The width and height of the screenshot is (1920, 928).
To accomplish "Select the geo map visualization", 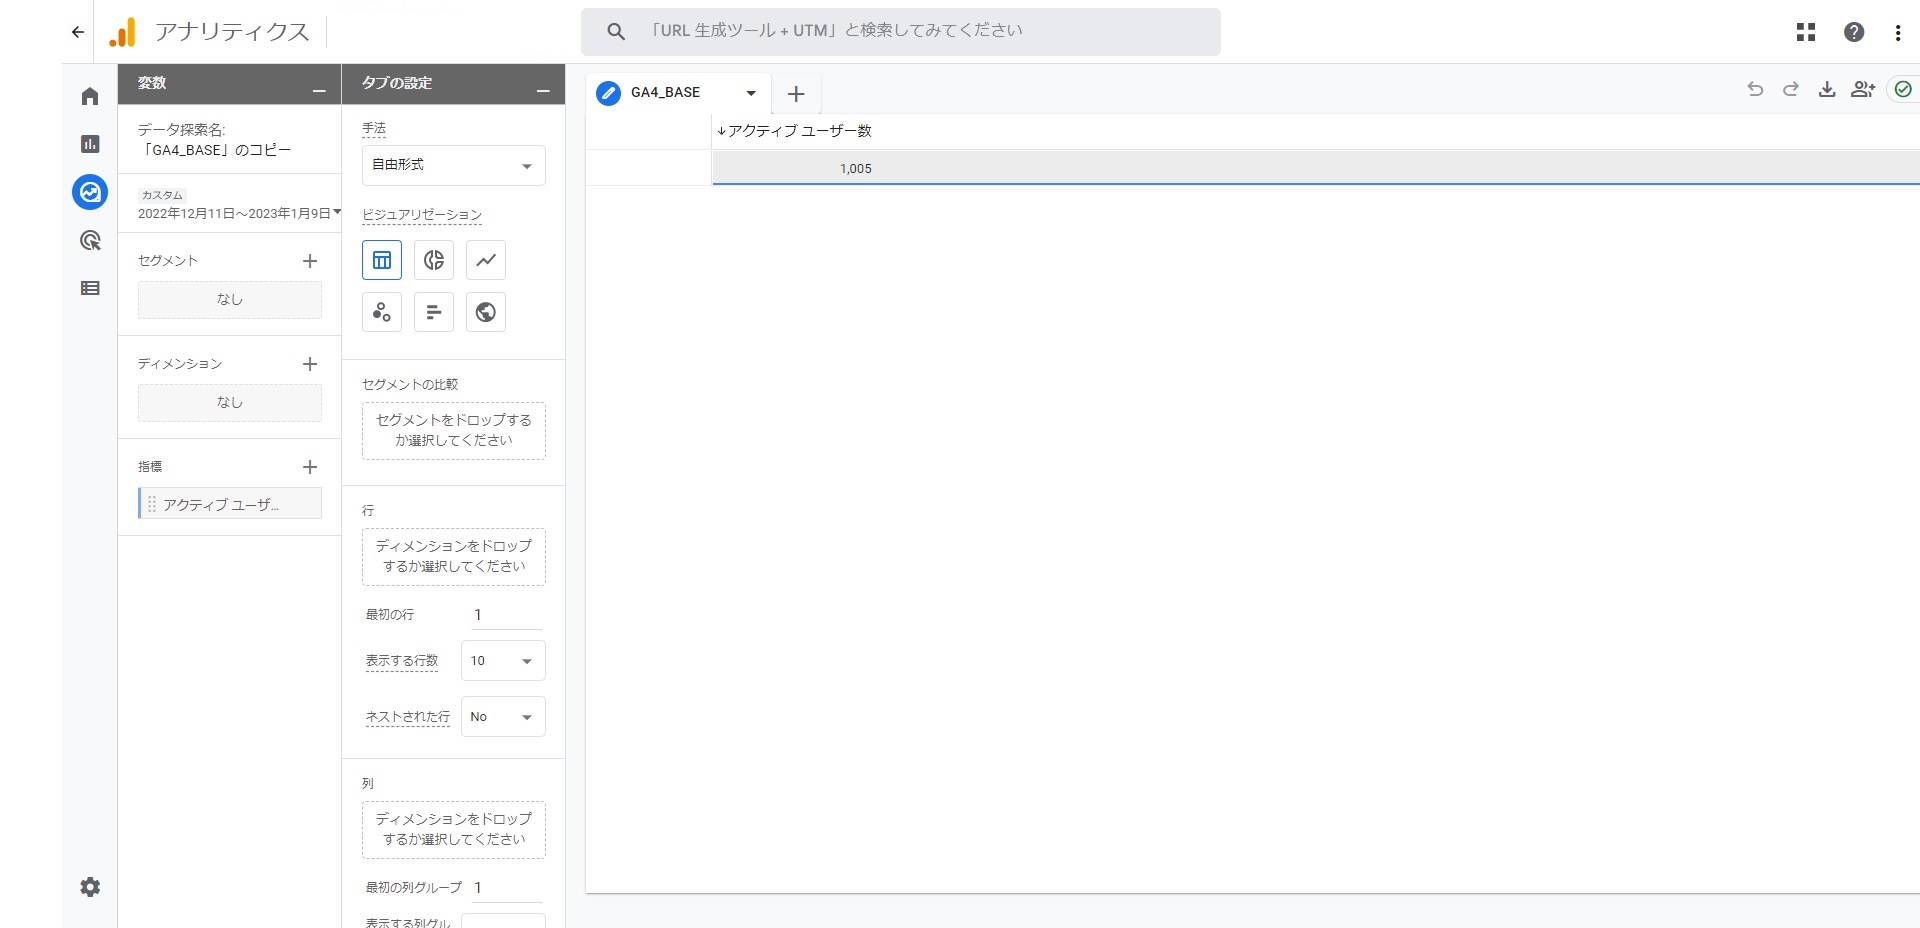I will pyautogui.click(x=486, y=312).
